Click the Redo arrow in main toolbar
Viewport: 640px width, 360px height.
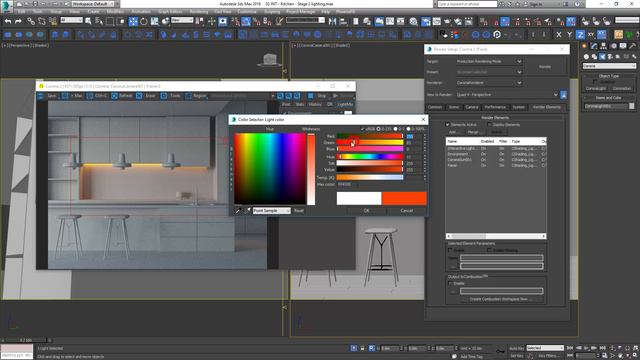pos(18,21)
